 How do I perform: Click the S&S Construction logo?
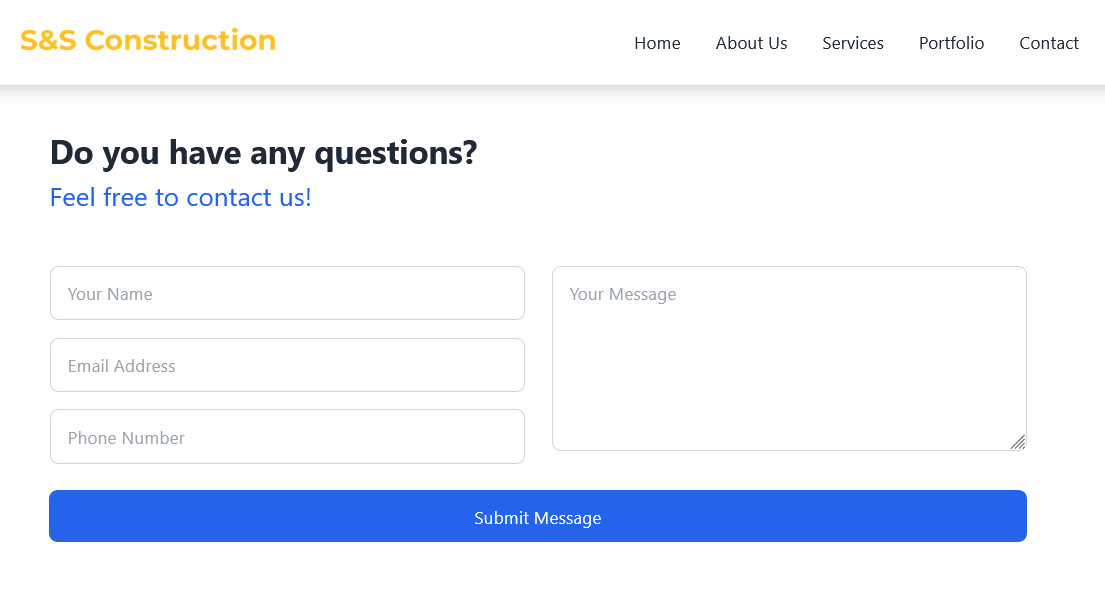[148, 41]
